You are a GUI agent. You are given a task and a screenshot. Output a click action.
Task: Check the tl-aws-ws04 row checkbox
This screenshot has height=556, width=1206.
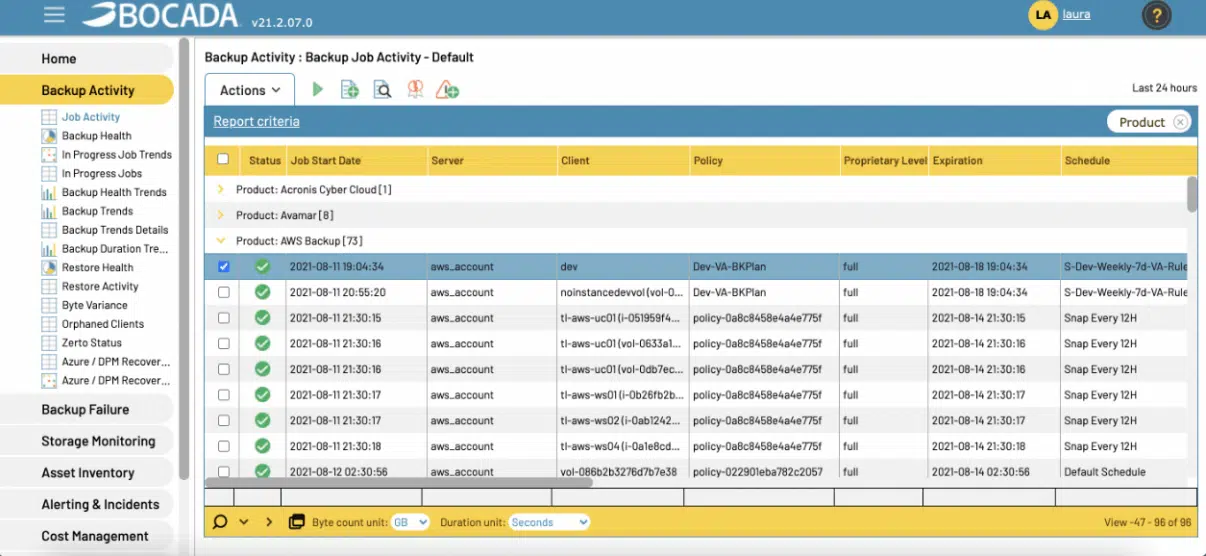point(223,446)
